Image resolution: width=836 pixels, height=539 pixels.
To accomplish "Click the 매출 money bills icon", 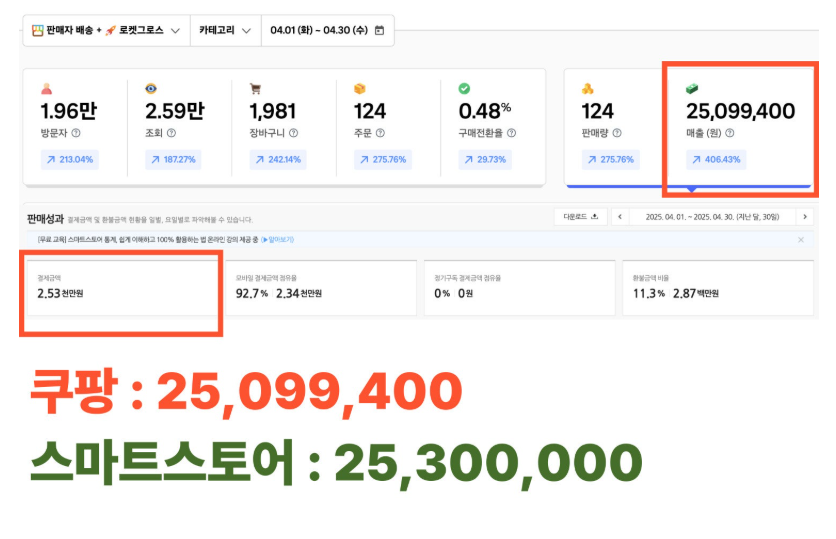I will [692, 88].
